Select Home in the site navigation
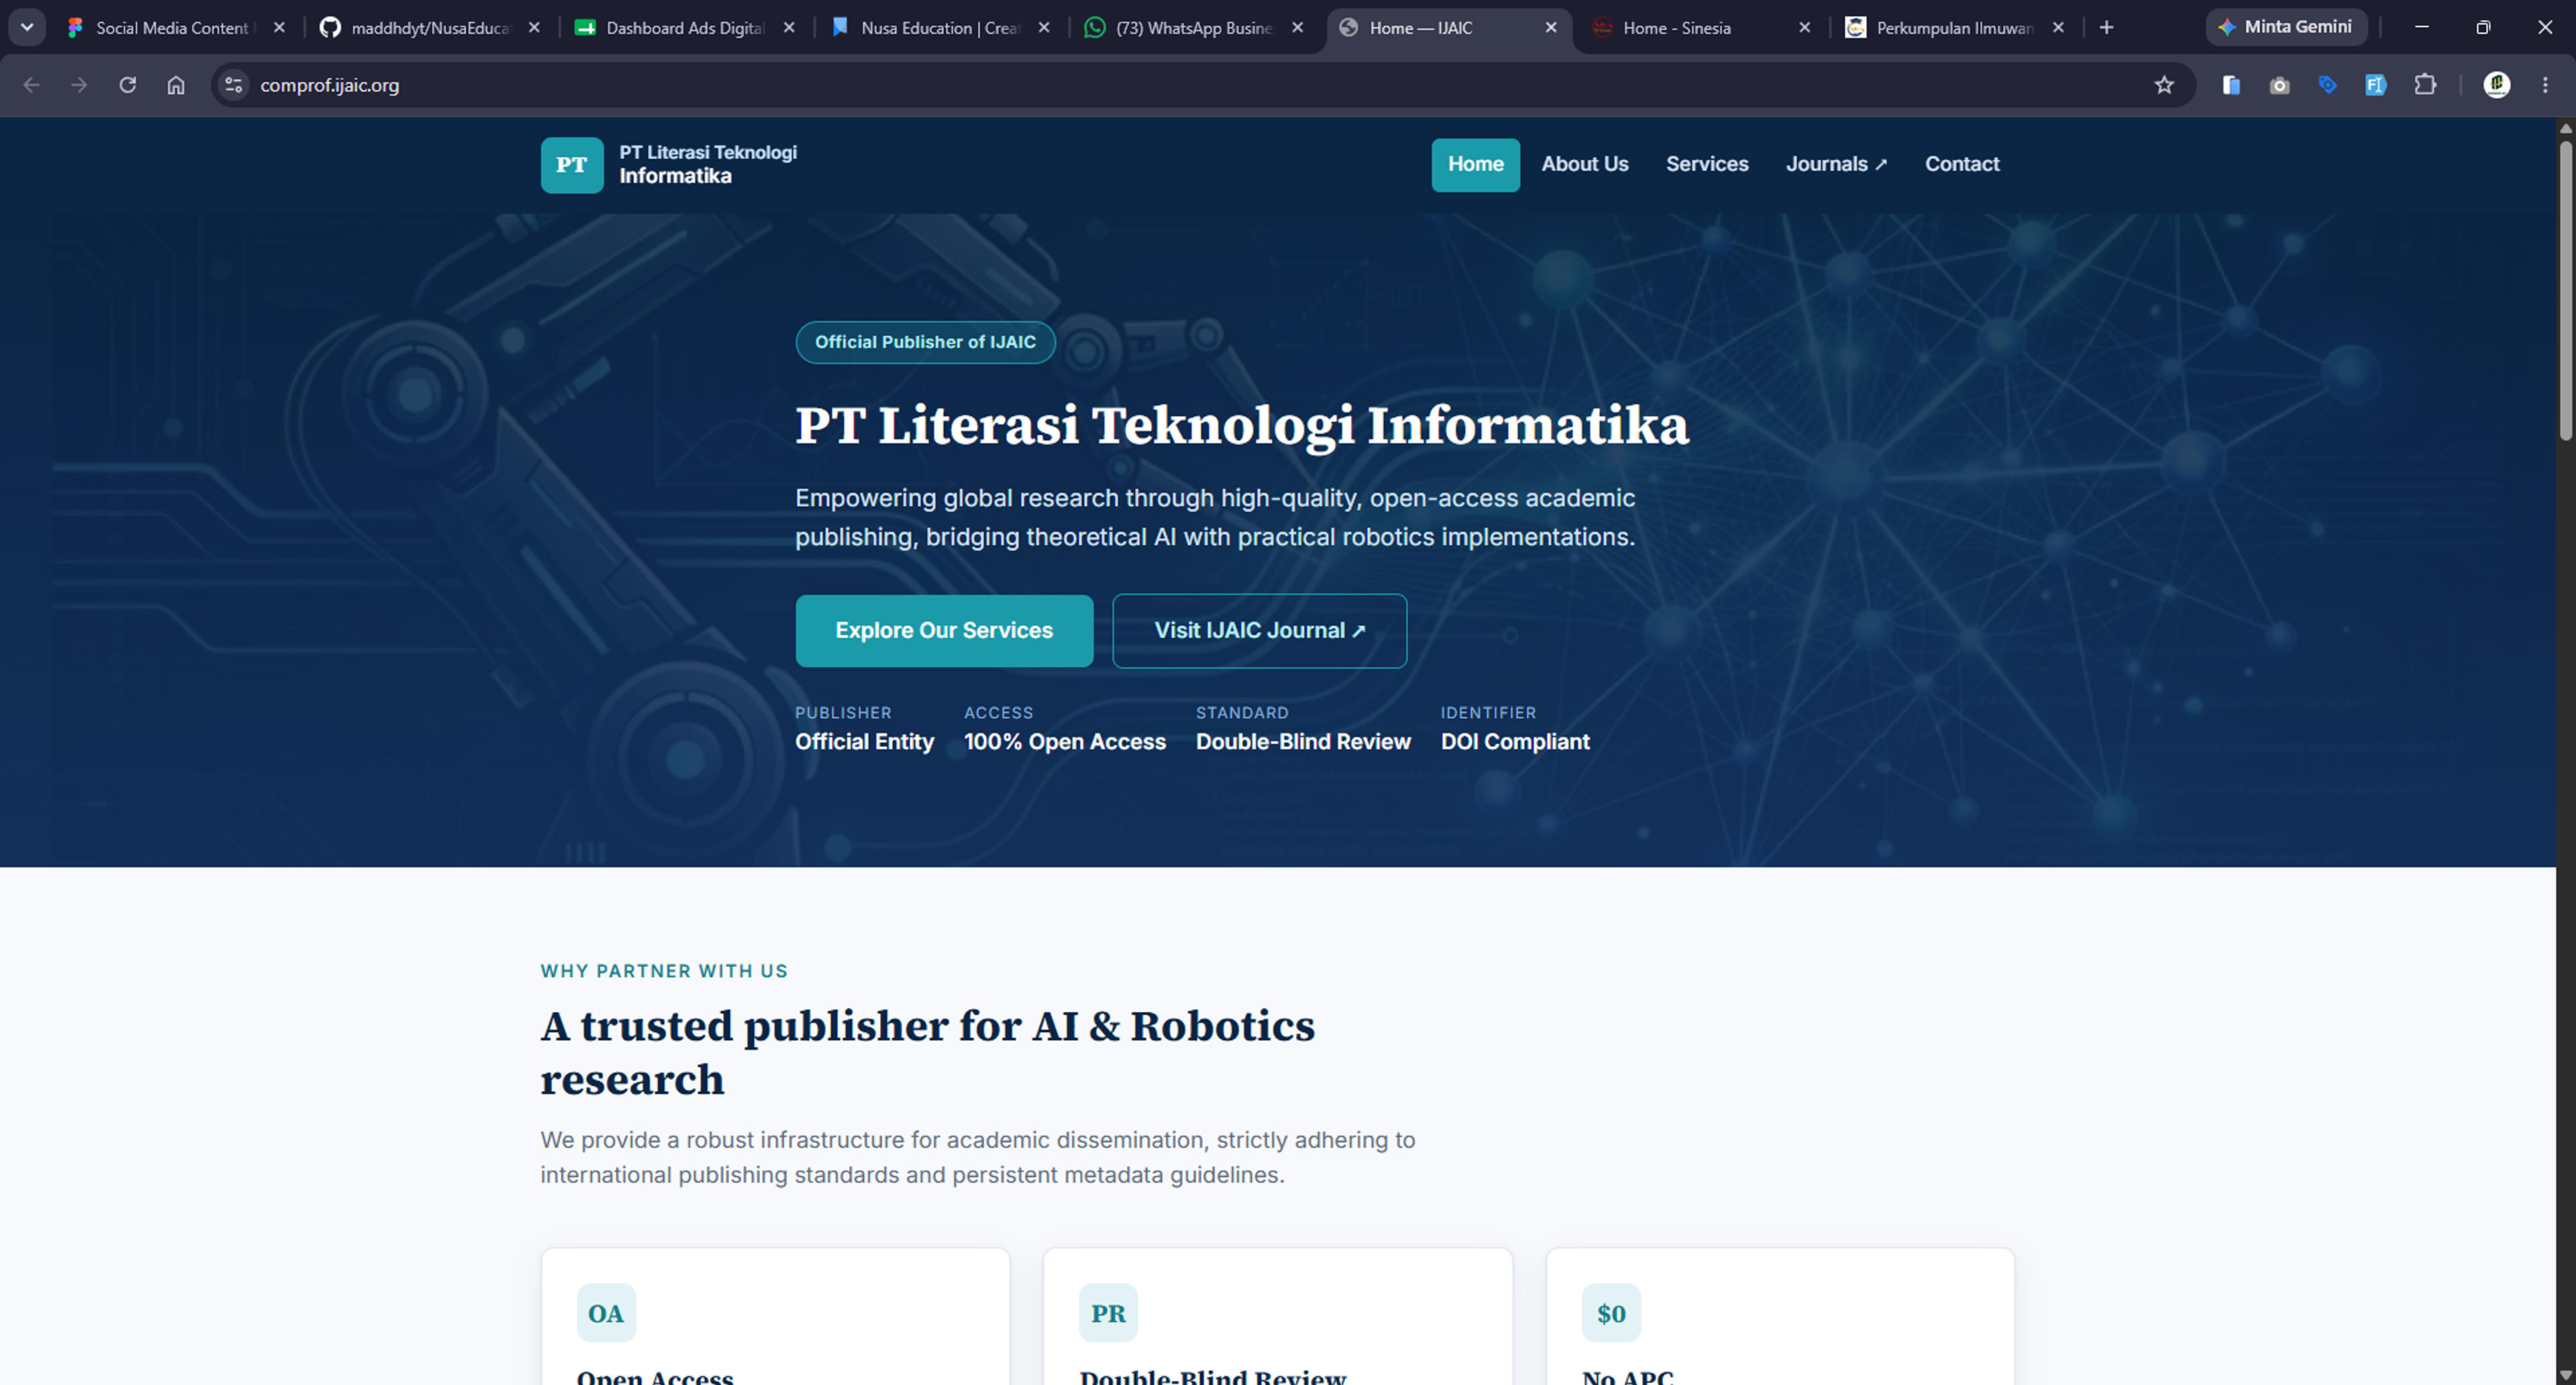The width and height of the screenshot is (2576, 1385). [x=1475, y=164]
